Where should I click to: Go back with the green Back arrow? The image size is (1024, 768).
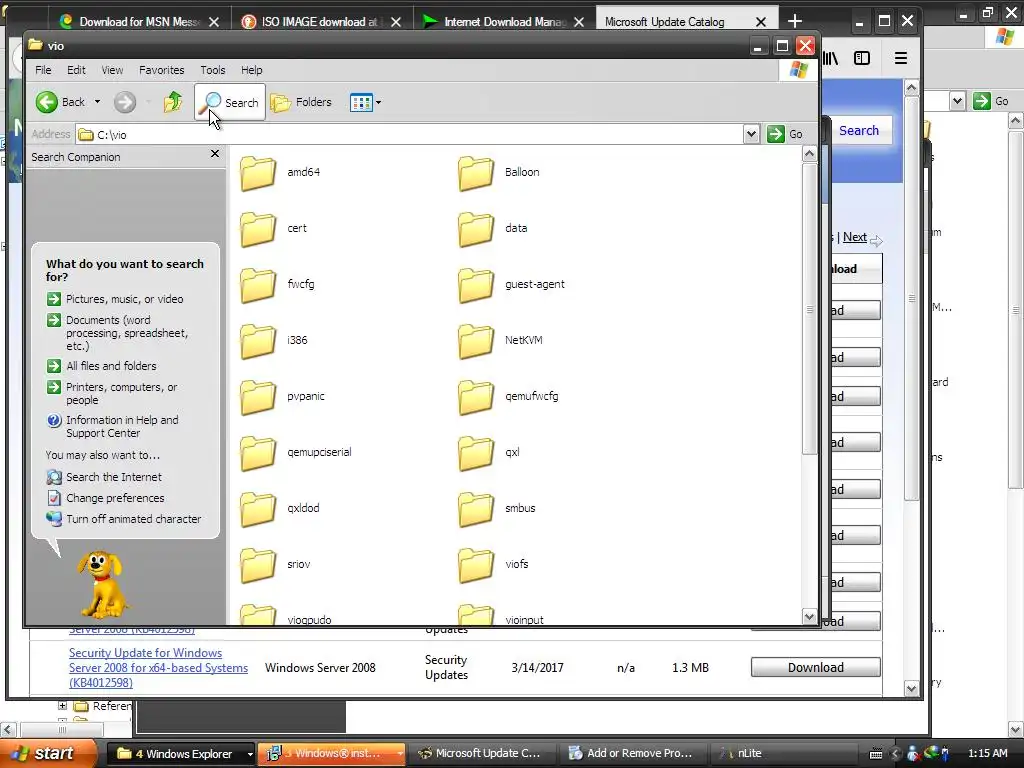click(x=60, y=102)
